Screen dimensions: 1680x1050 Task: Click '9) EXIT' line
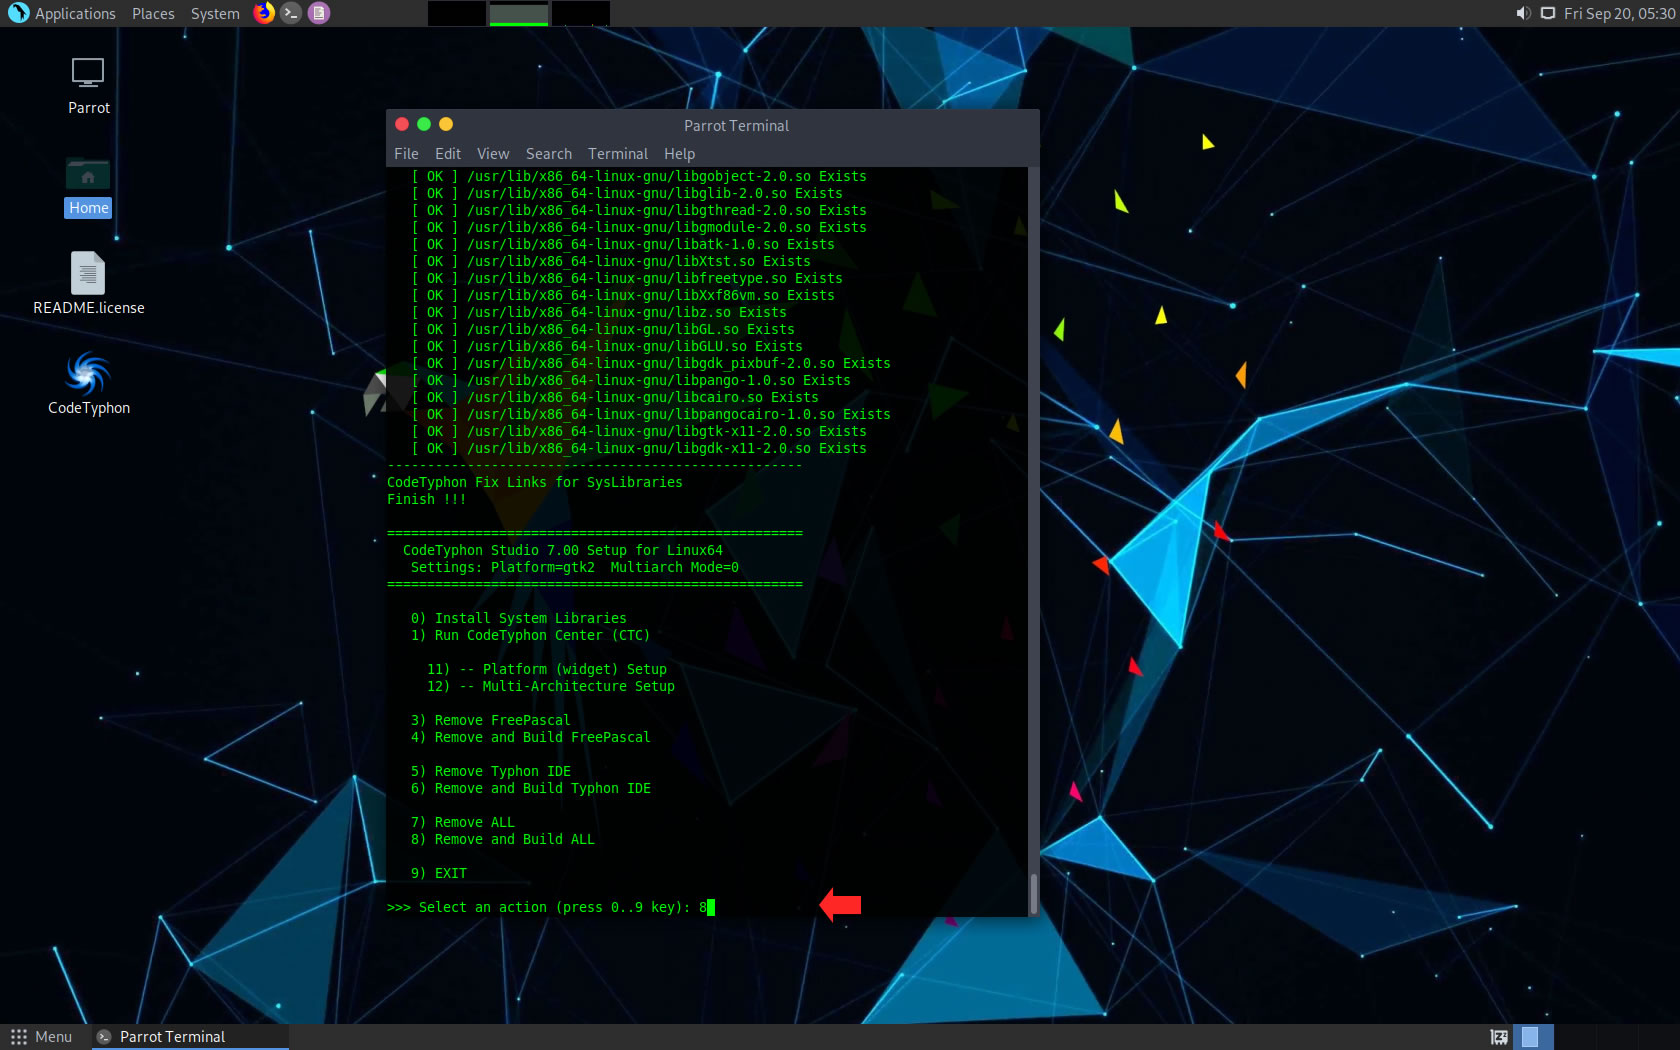pyautogui.click(x=439, y=874)
